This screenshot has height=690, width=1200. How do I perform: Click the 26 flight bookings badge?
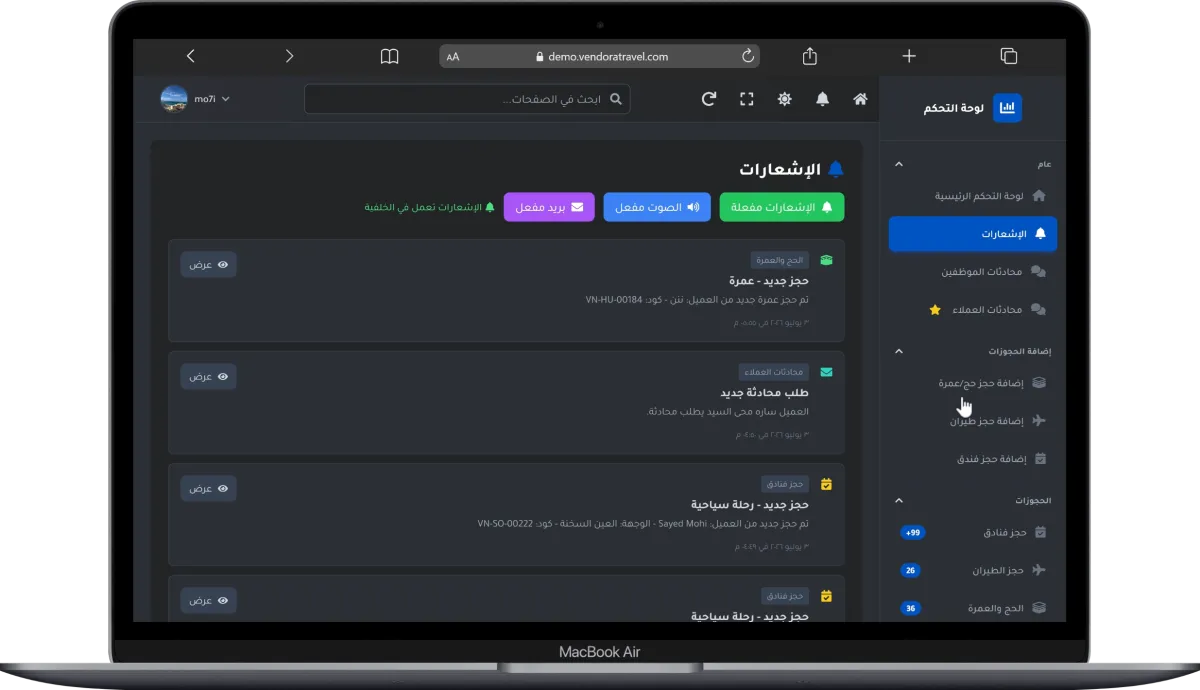click(x=910, y=571)
